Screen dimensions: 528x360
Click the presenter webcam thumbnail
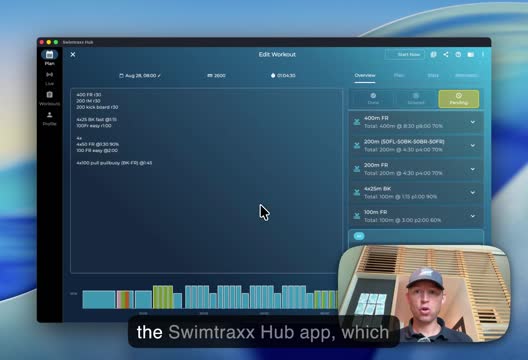point(424,294)
